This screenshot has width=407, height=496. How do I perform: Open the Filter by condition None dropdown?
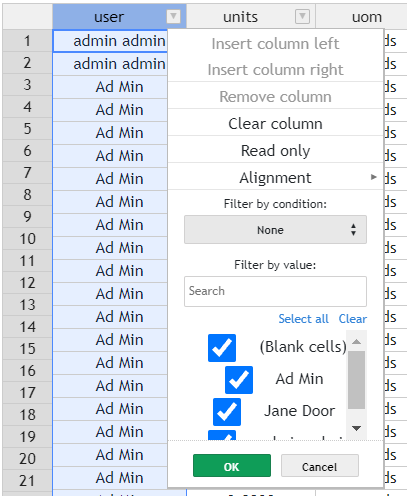click(275, 230)
